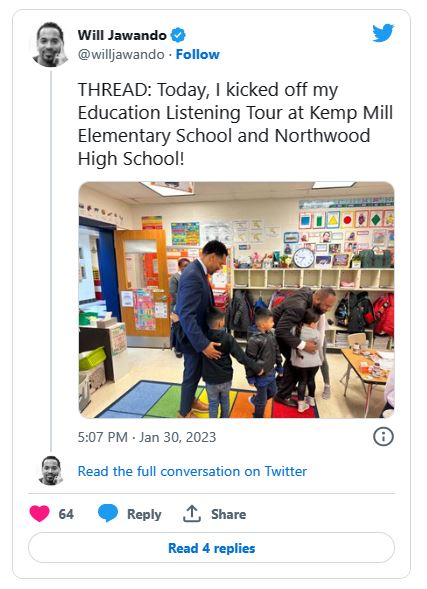Click the 5:07 PM Jan 30, 2023 timestamp

click(x=147, y=437)
